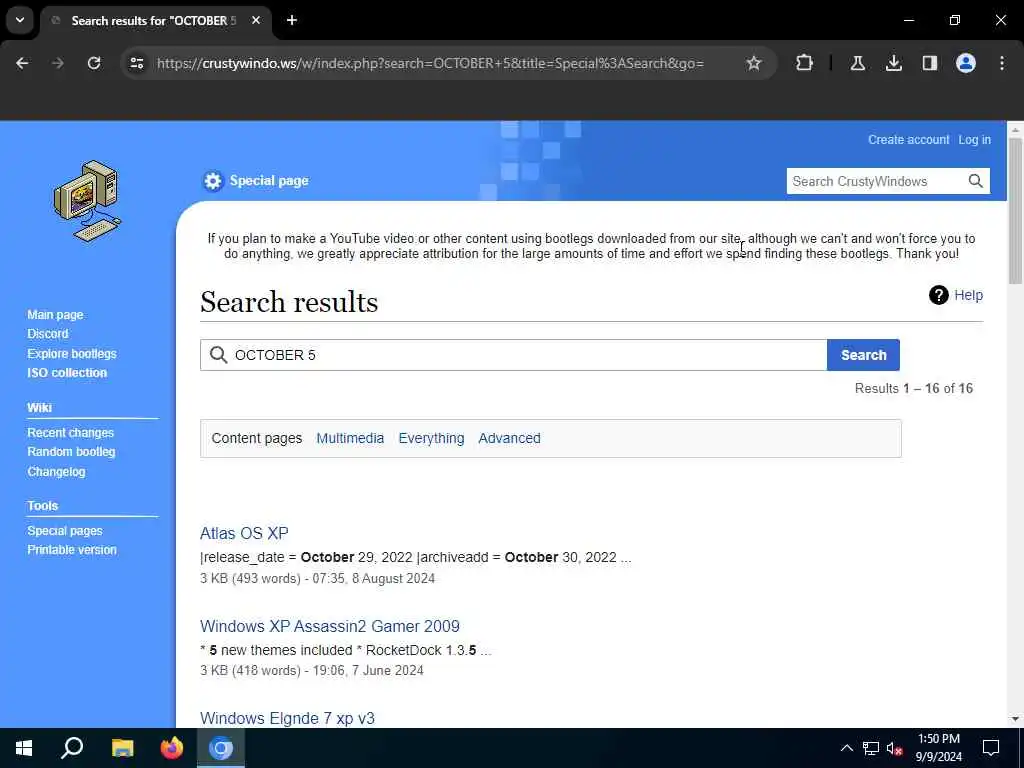
Task: Open Windows taskbar search
Action: (x=72, y=748)
